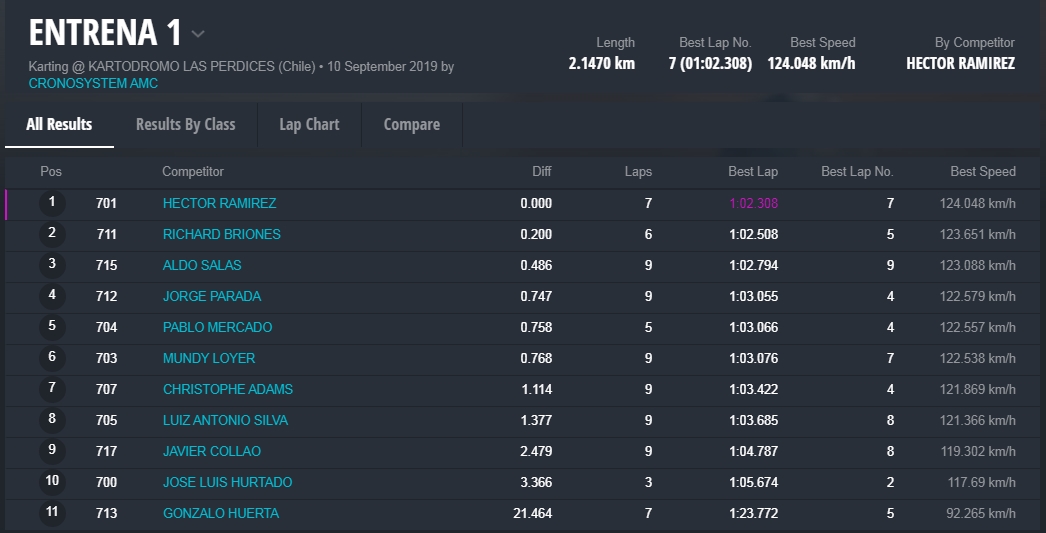Click the purple 1:02.308 best lap time
Image resolution: width=1046 pixels, height=533 pixels.
click(x=753, y=203)
